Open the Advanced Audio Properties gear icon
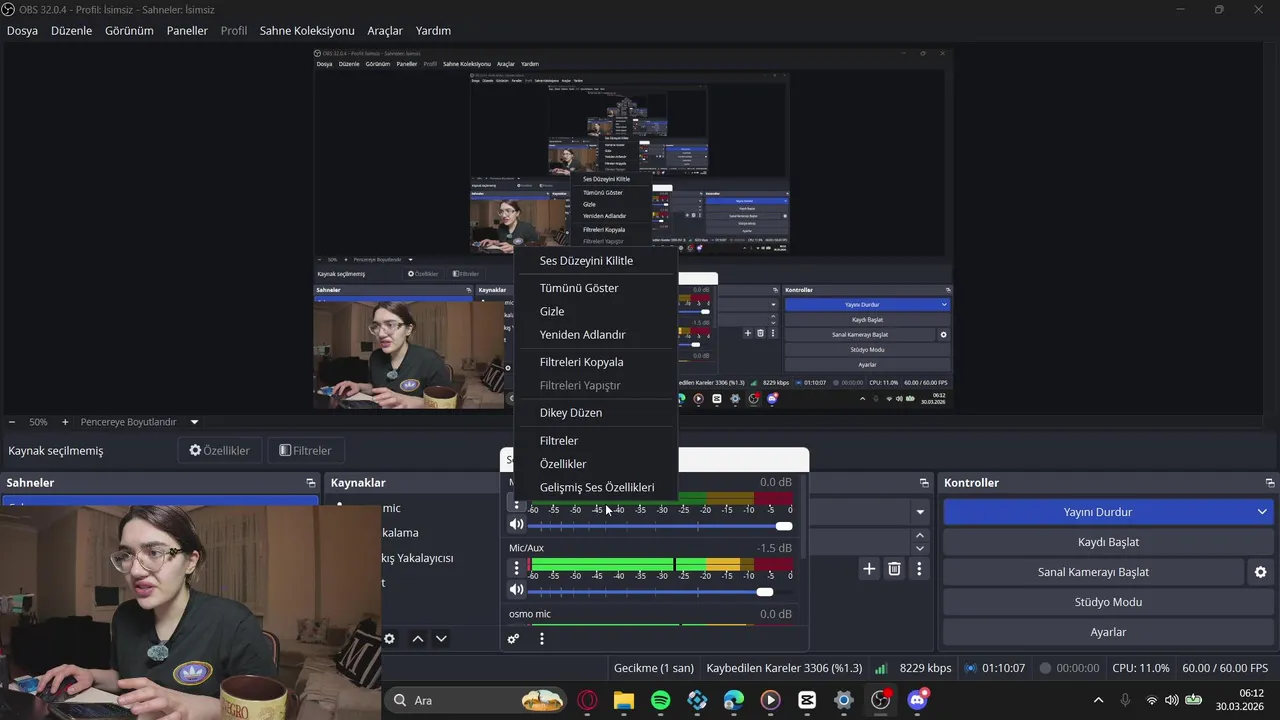 pos(513,639)
